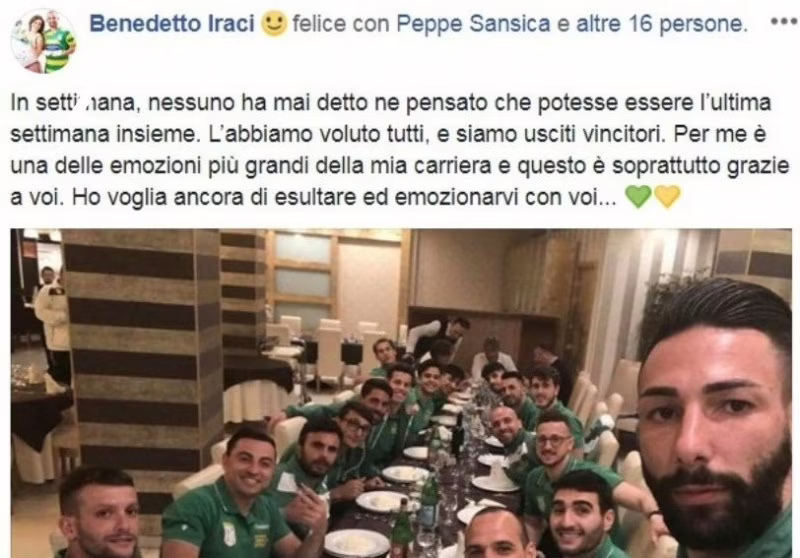Open Benedetto Iraci's profile name link

coord(172,23)
